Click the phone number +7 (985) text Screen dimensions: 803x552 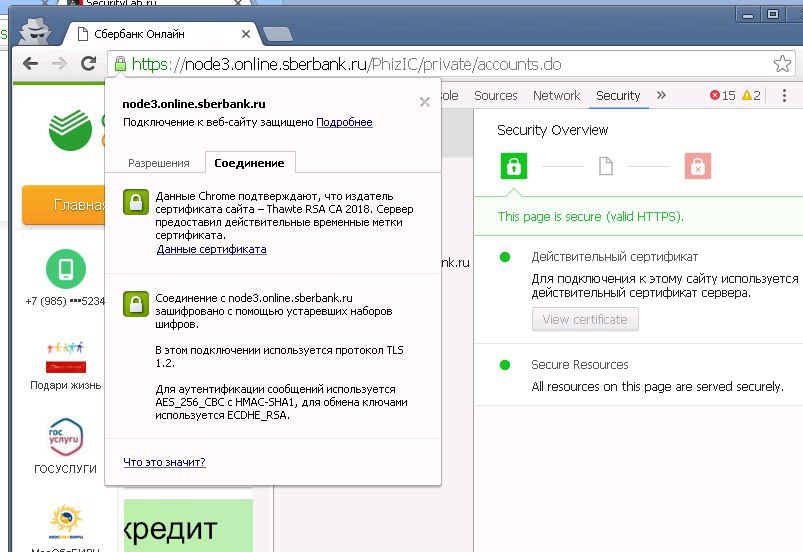coord(65,301)
